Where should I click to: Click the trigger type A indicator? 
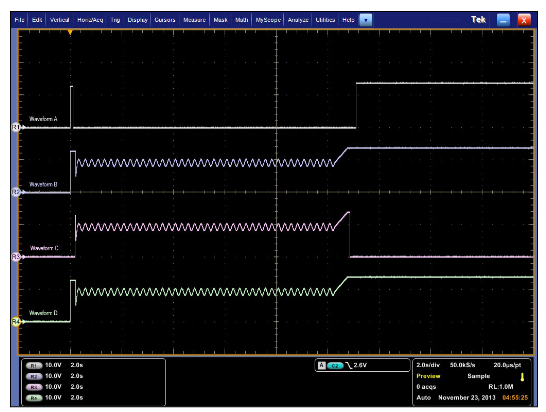(x=322, y=365)
